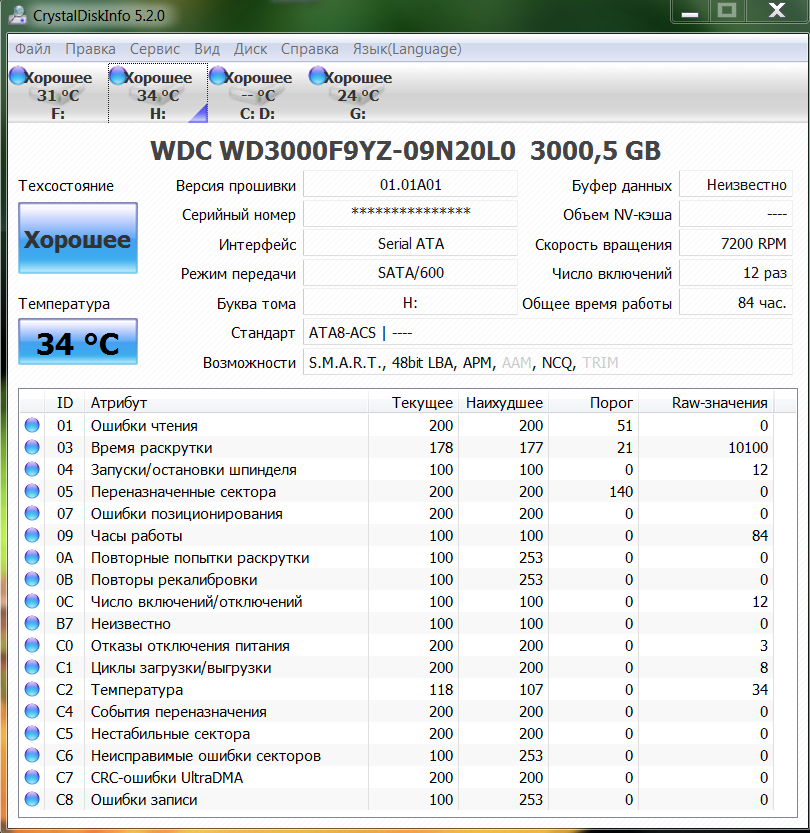Minimize the CrystalDiskInfo window
Image resolution: width=810 pixels, height=833 pixels.
(690, 12)
